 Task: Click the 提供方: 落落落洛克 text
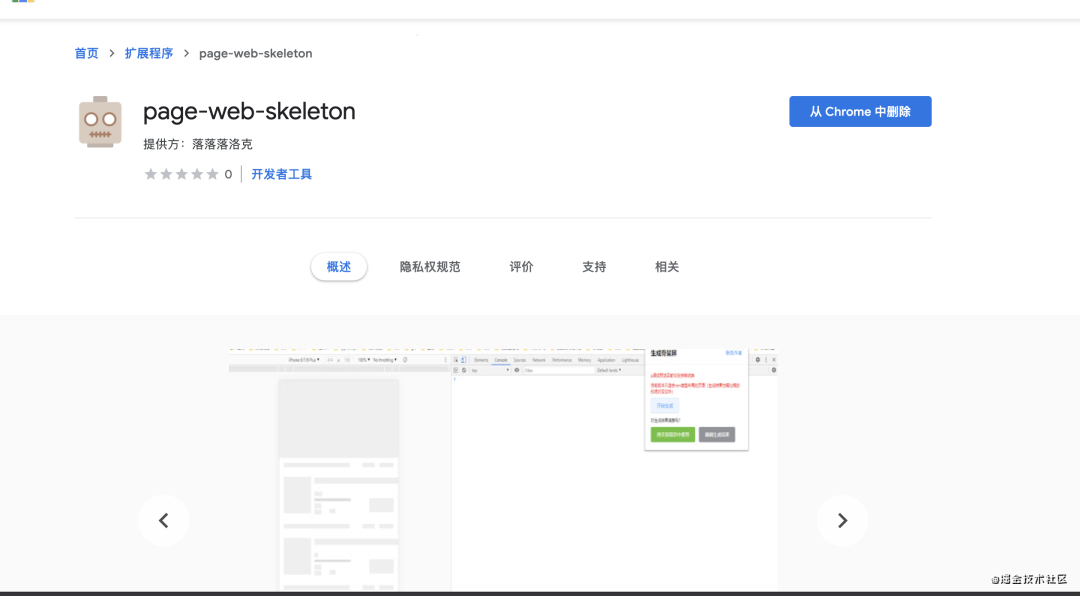pyautogui.click(x=198, y=144)
